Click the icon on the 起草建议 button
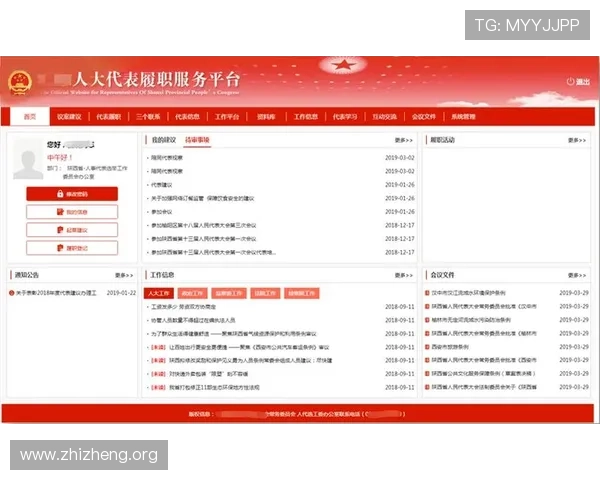The width and height of the screenshot is (600, 480). (x=60, y=230)
